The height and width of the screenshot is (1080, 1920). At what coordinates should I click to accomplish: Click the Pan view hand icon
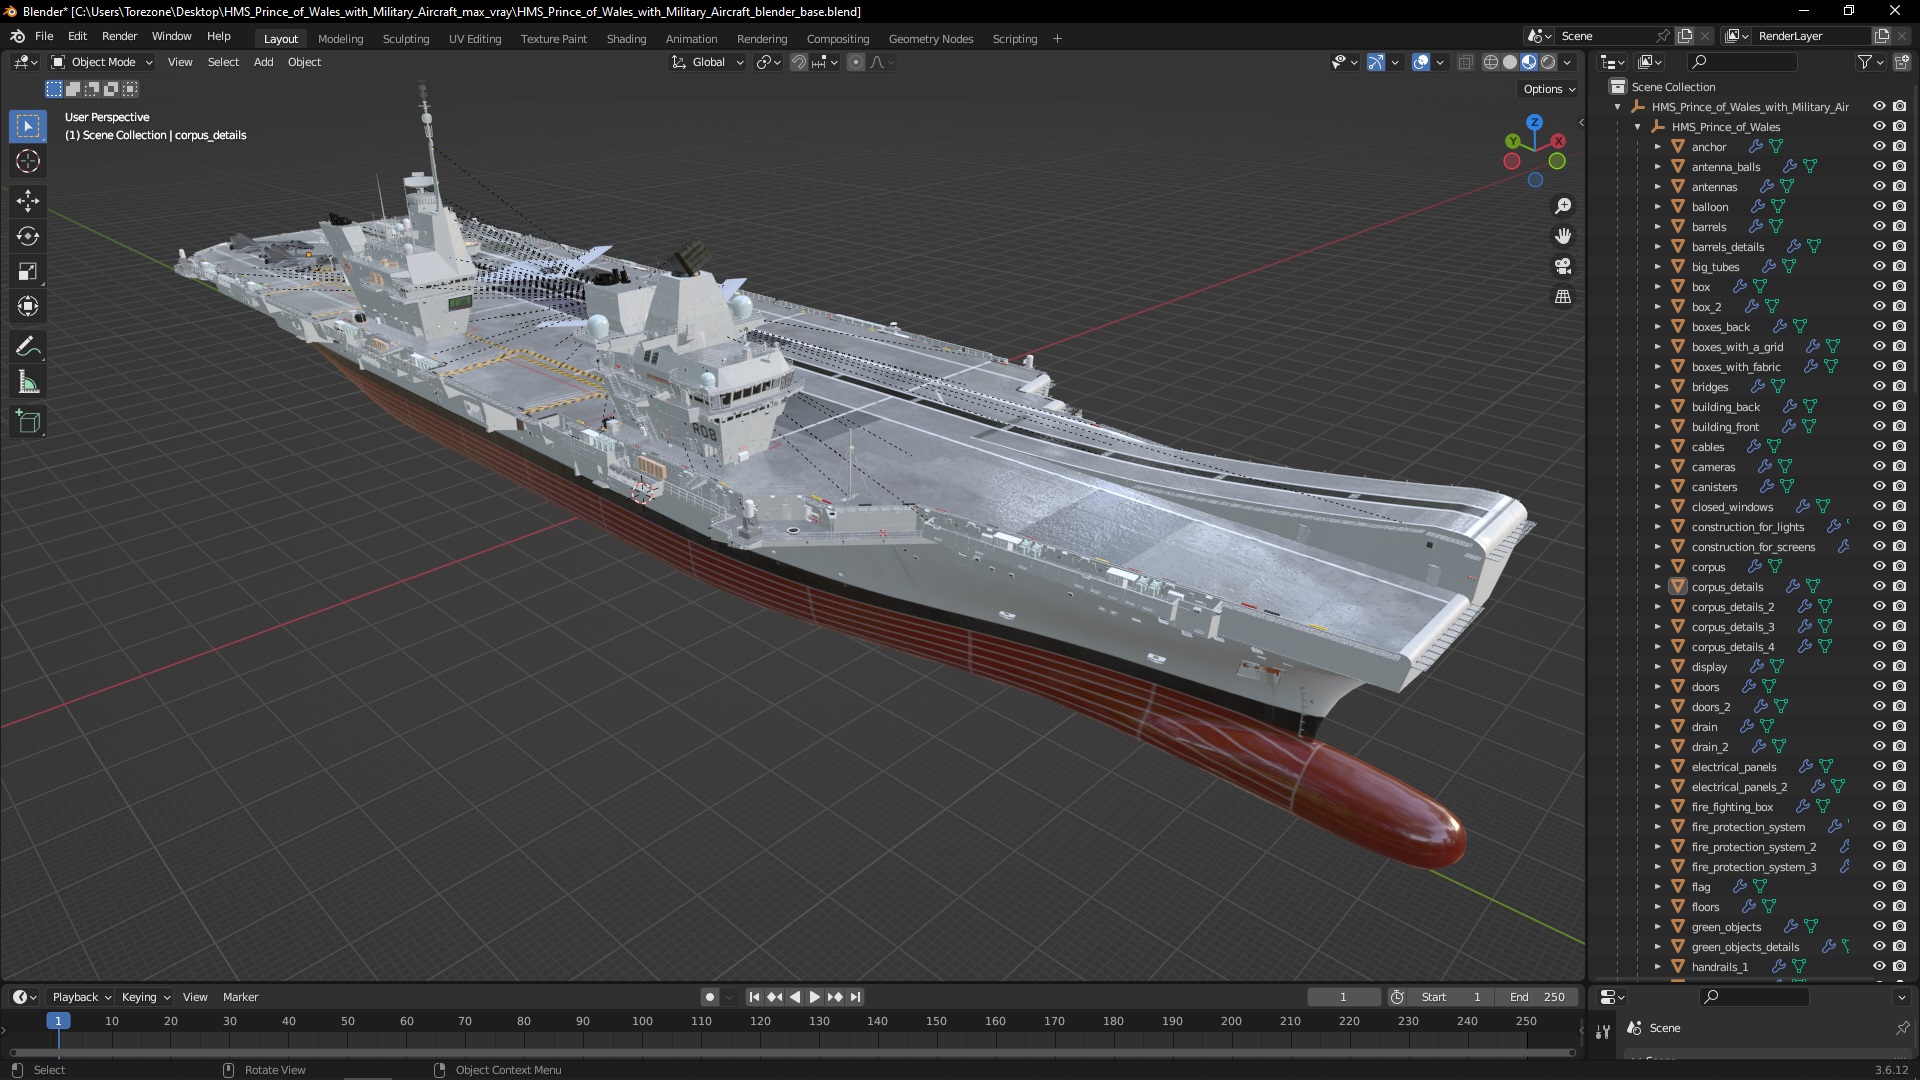coord(1563,236)
